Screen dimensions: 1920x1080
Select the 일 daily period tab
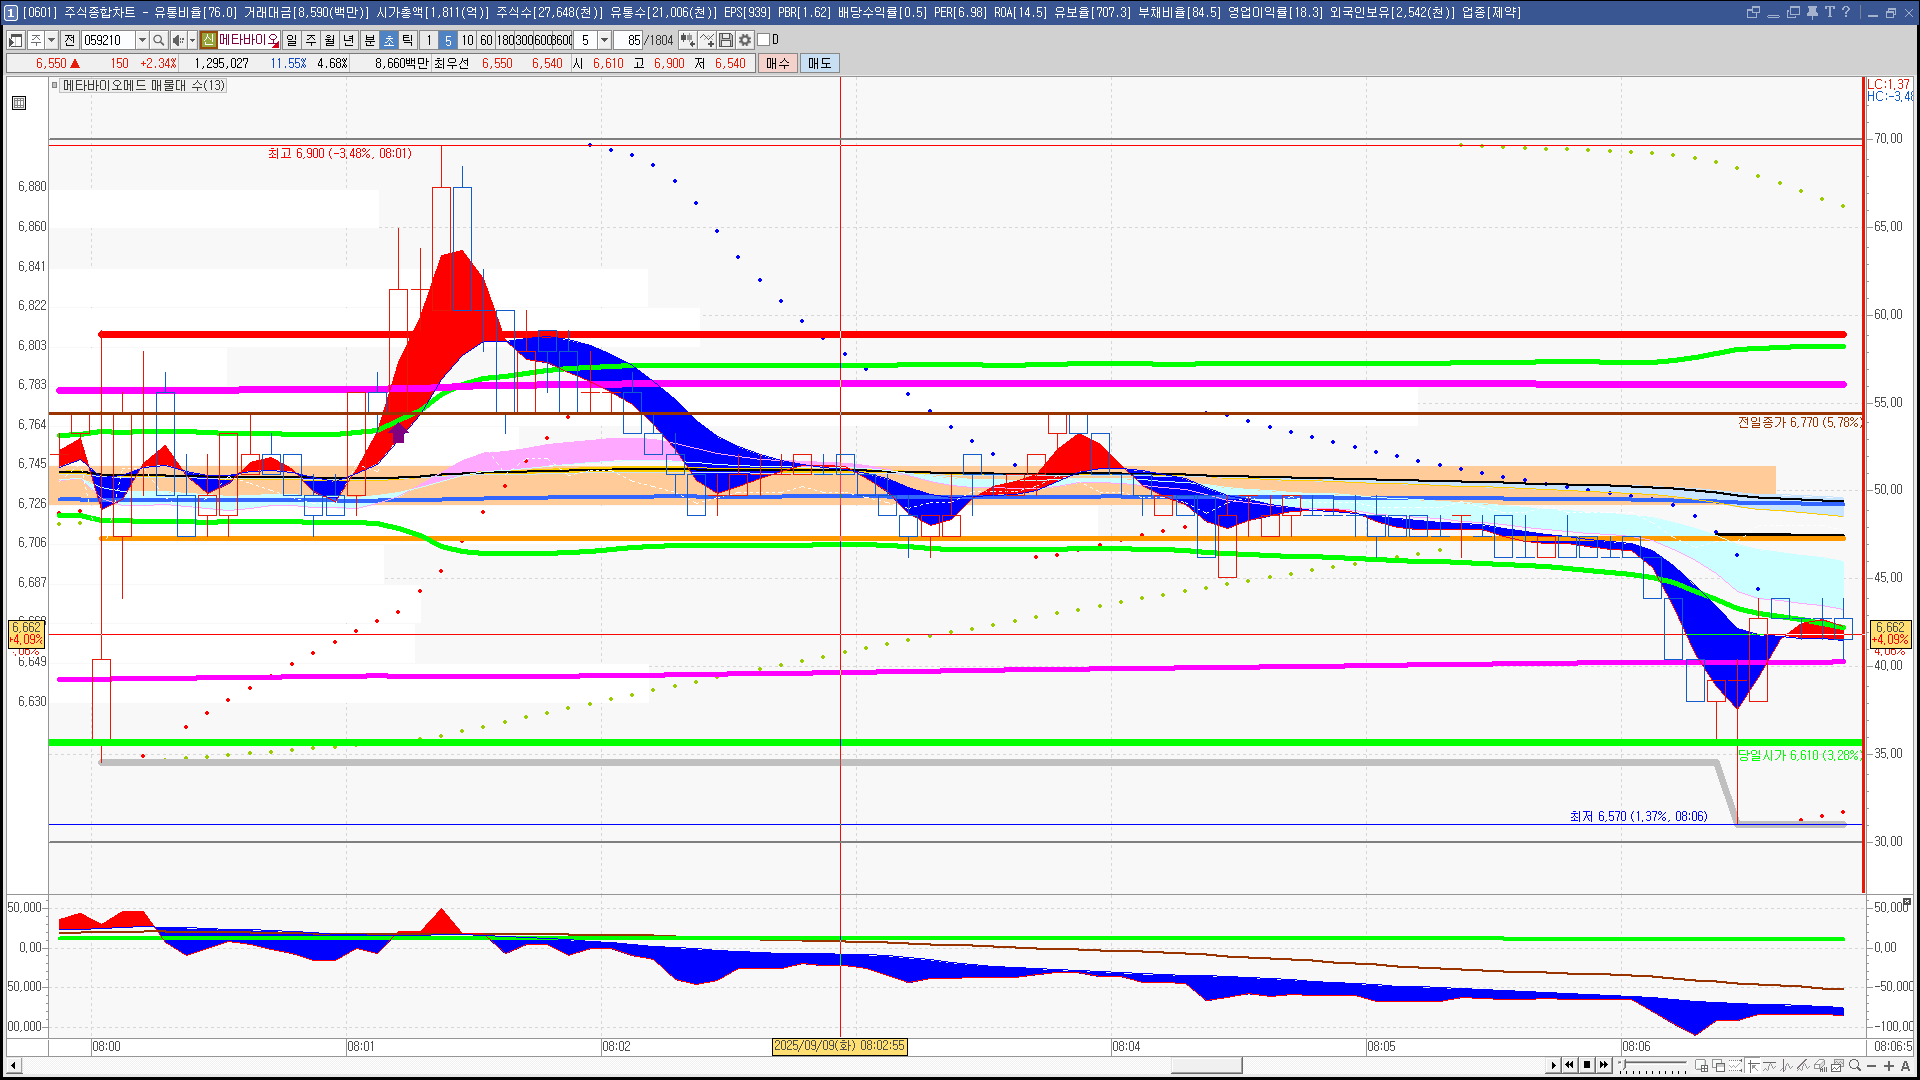(291, 40)
